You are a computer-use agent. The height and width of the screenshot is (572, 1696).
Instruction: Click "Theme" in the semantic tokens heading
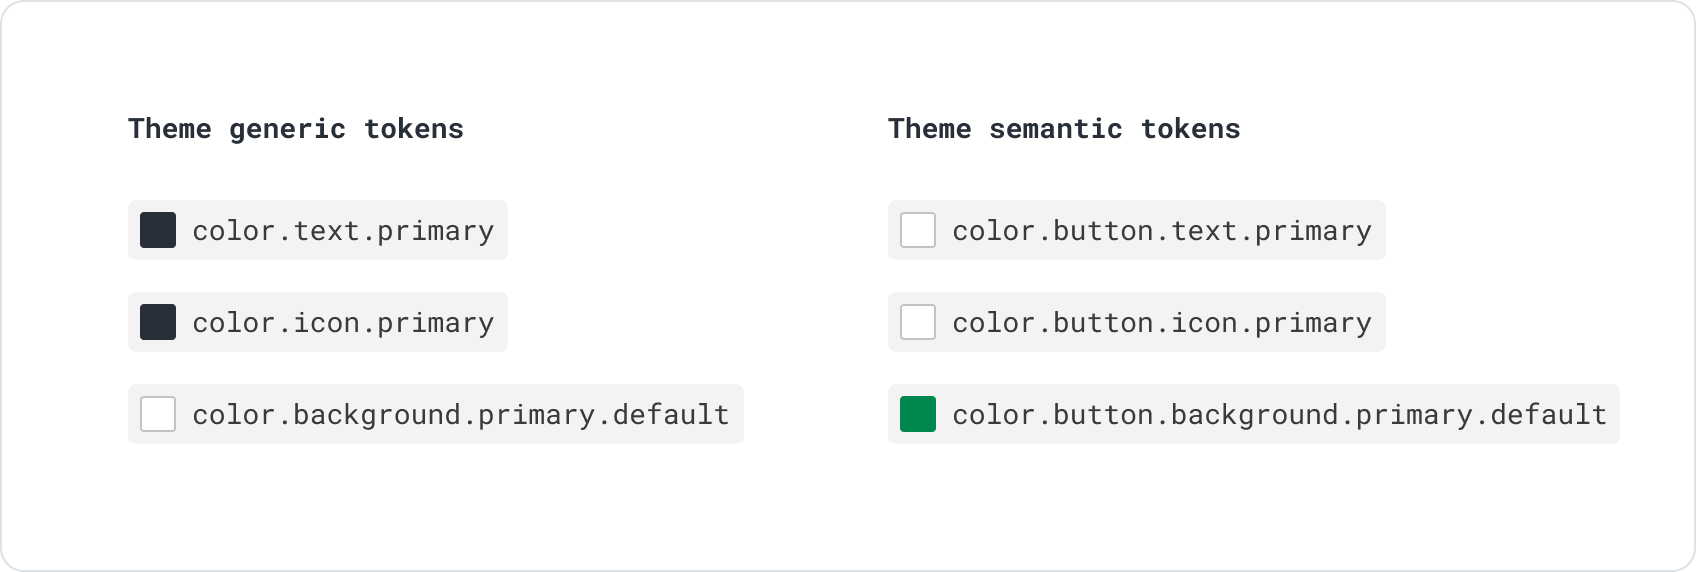929,129
